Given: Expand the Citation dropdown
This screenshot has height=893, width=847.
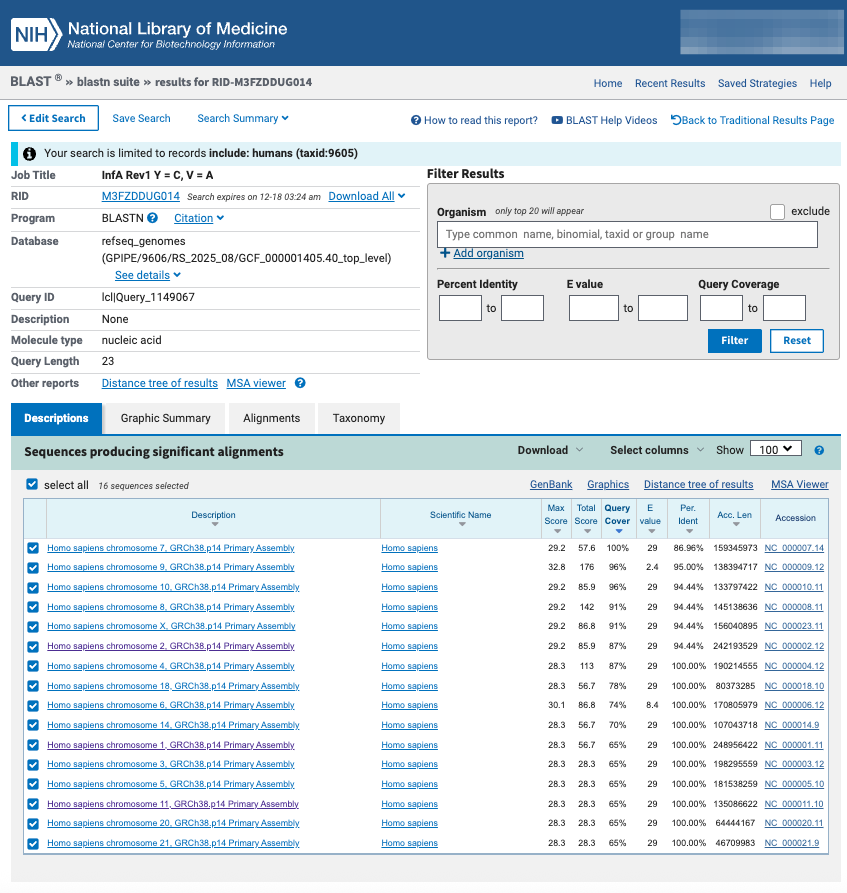Looking at the screenshot, I should pos(199,218).
